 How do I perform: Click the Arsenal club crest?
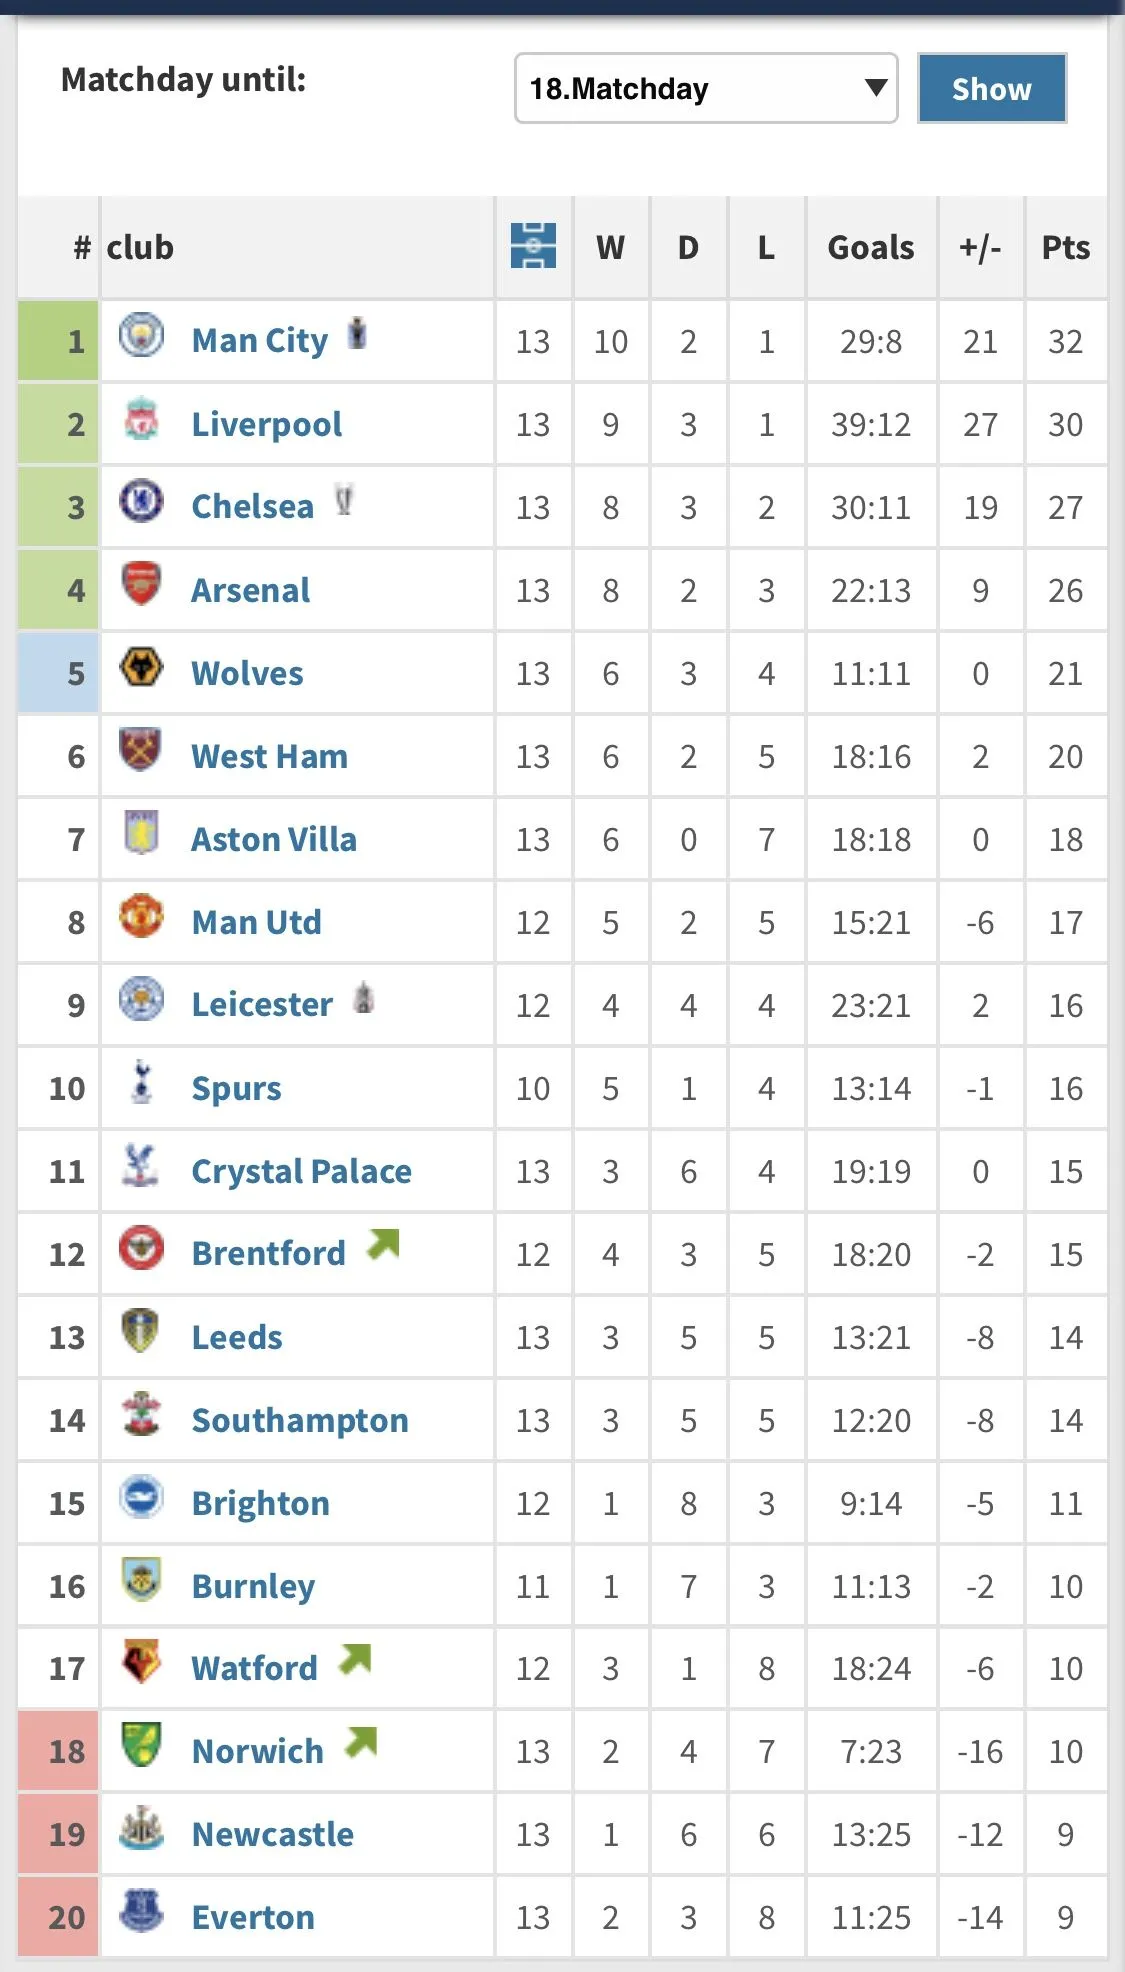(141, 585)
